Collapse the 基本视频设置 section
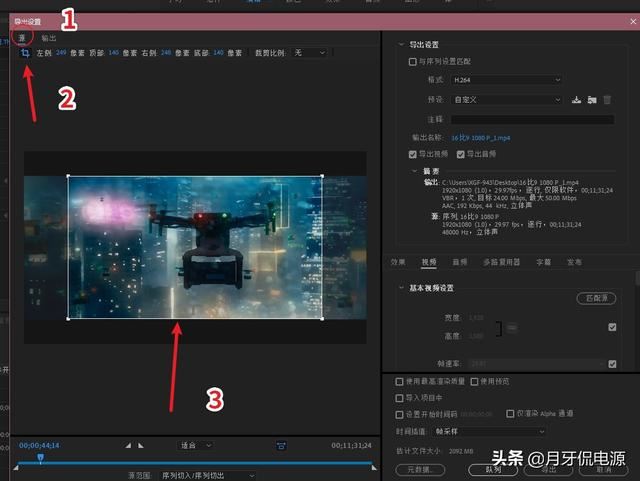 coord(401,288)
